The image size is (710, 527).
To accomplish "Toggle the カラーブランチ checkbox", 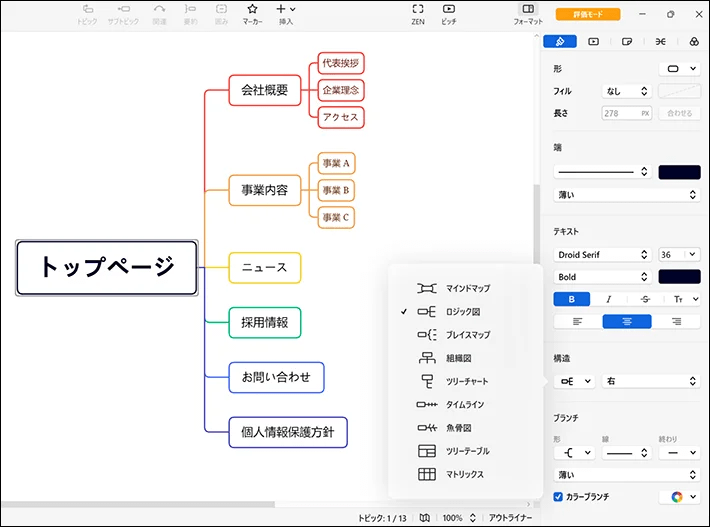I will click(558, 496).
